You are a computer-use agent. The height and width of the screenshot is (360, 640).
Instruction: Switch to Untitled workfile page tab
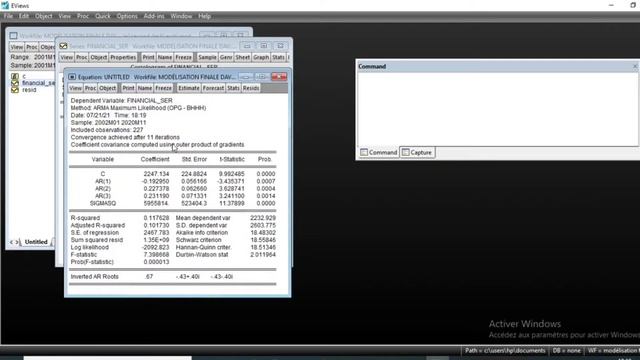pos(36,242)
